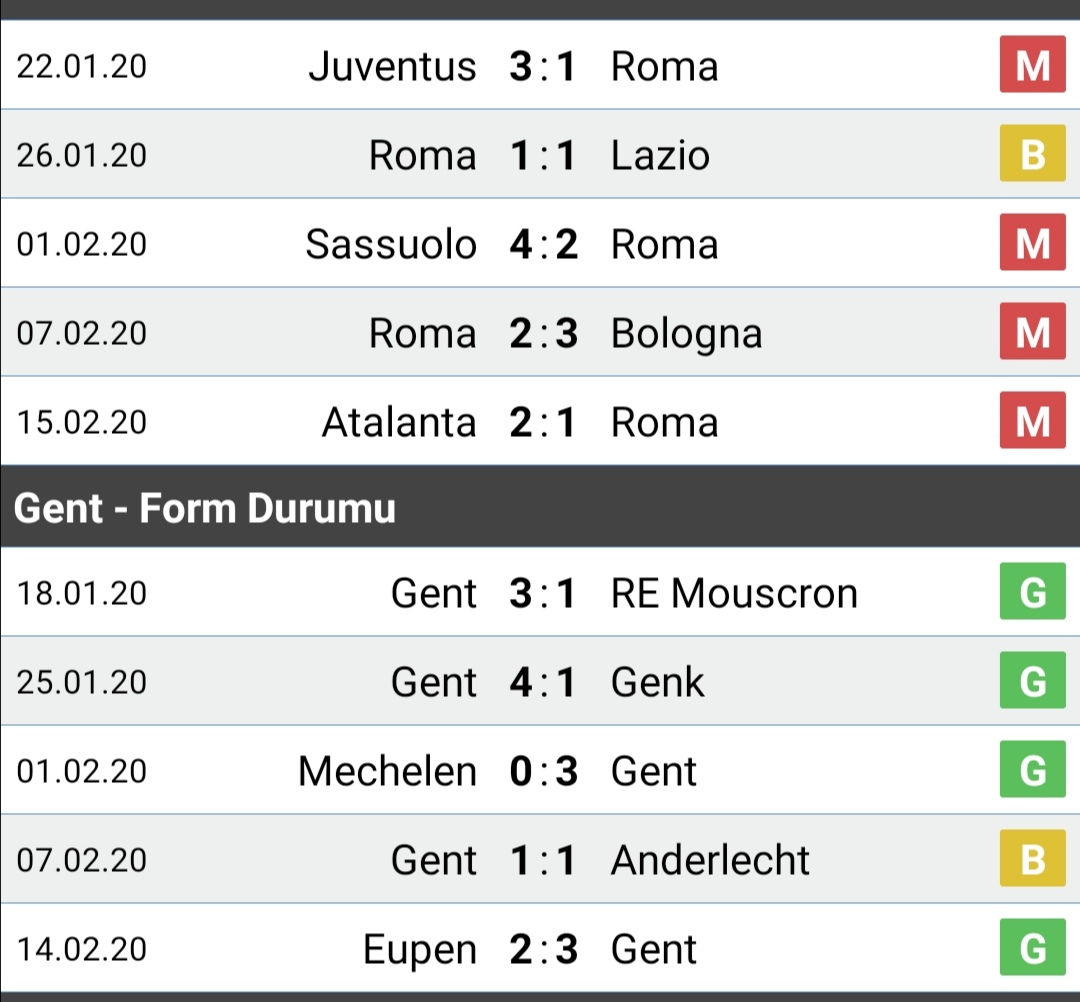Open the Lazio team name
The image size is (1080, 1002).
click(x=660, y=156)
